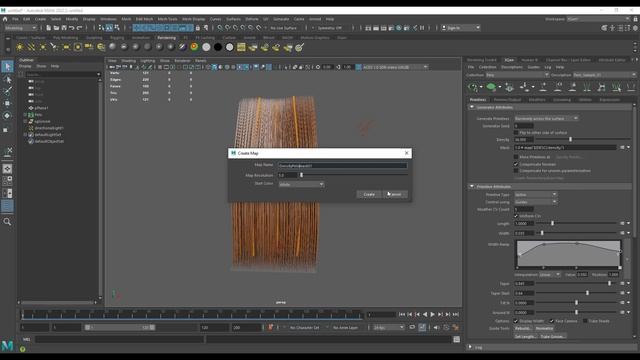Edit the Map Name text field
Image resolution: width=640 pixels, height=360 pixels.
[342, 165]
